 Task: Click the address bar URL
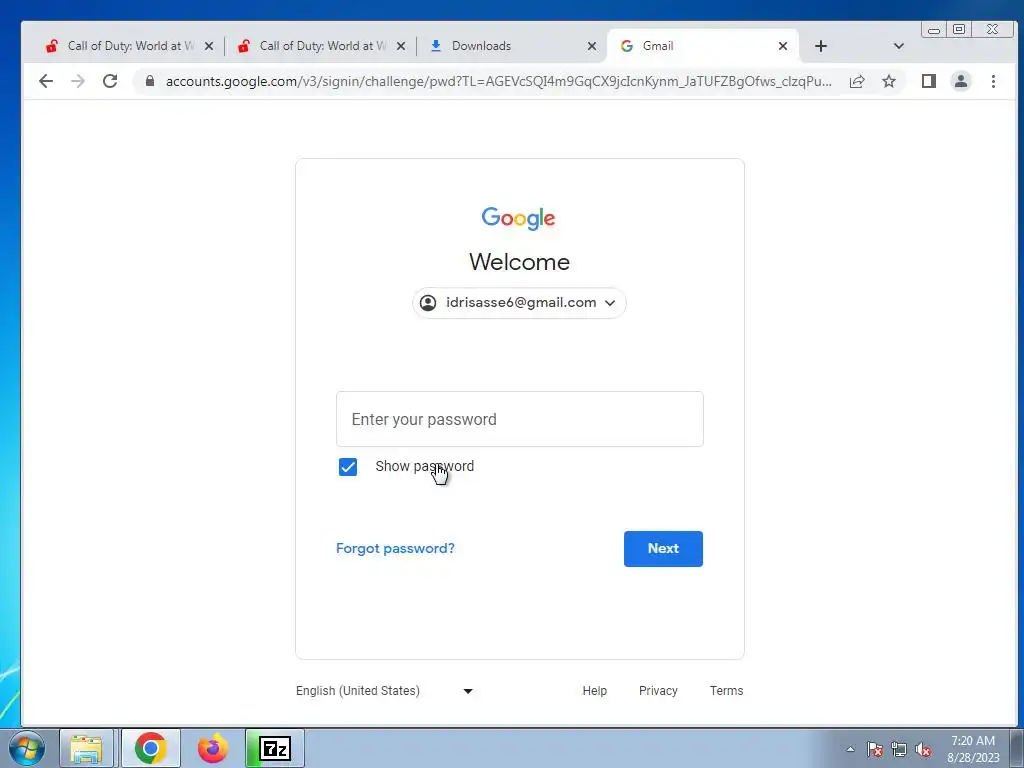pyautogui.click(x=498, y=81)
